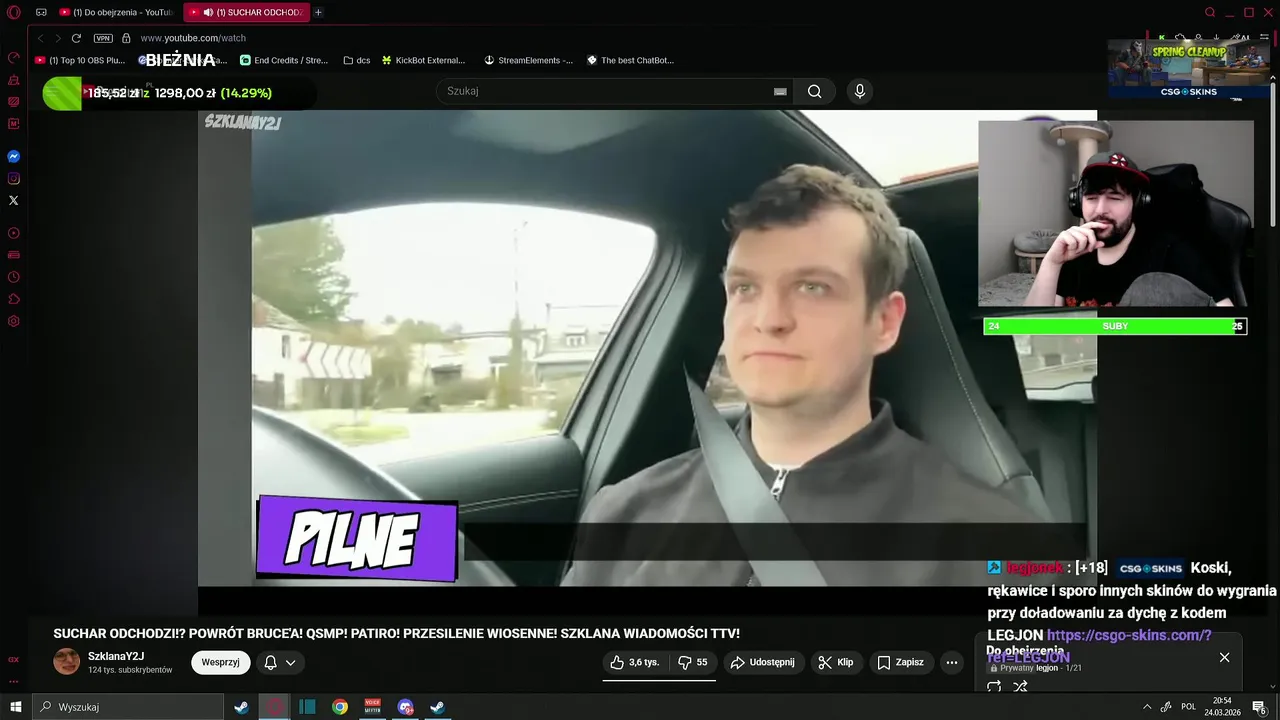The width and height of the screenshot is (1280, 720).
Task: Open POL language input indicator
Action: (x=1188, y=707)
